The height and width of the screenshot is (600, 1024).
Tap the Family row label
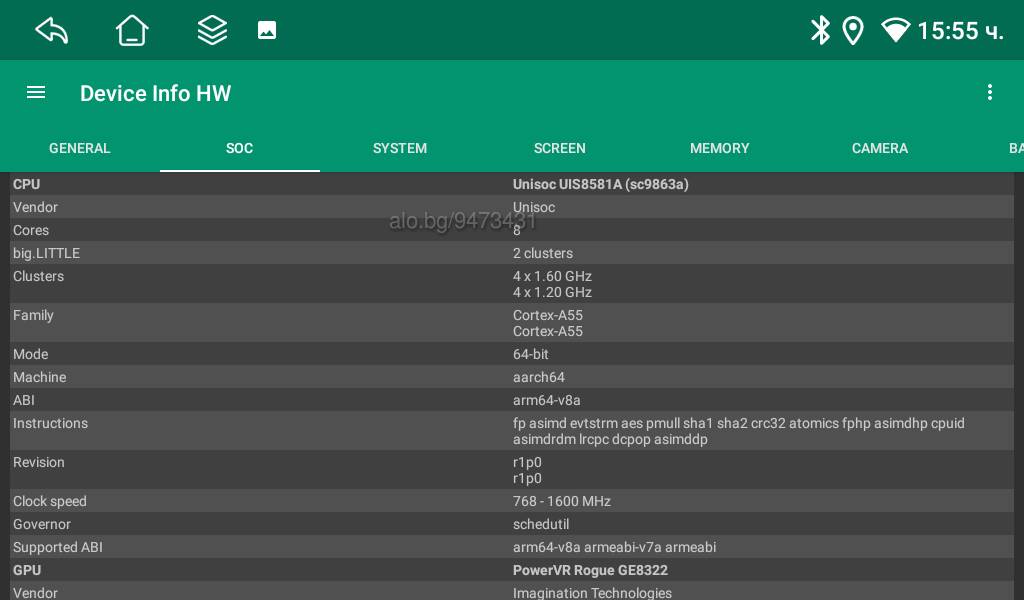tap(33, 315)
